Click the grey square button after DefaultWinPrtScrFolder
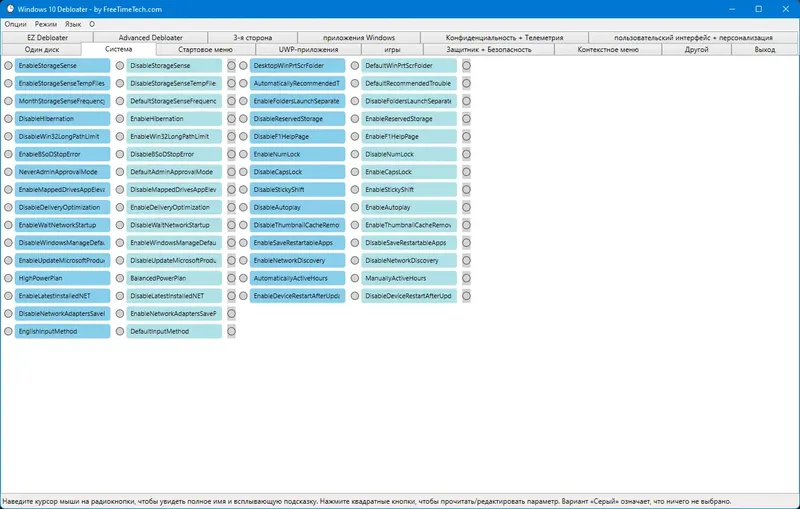 (x=466, y=66)
